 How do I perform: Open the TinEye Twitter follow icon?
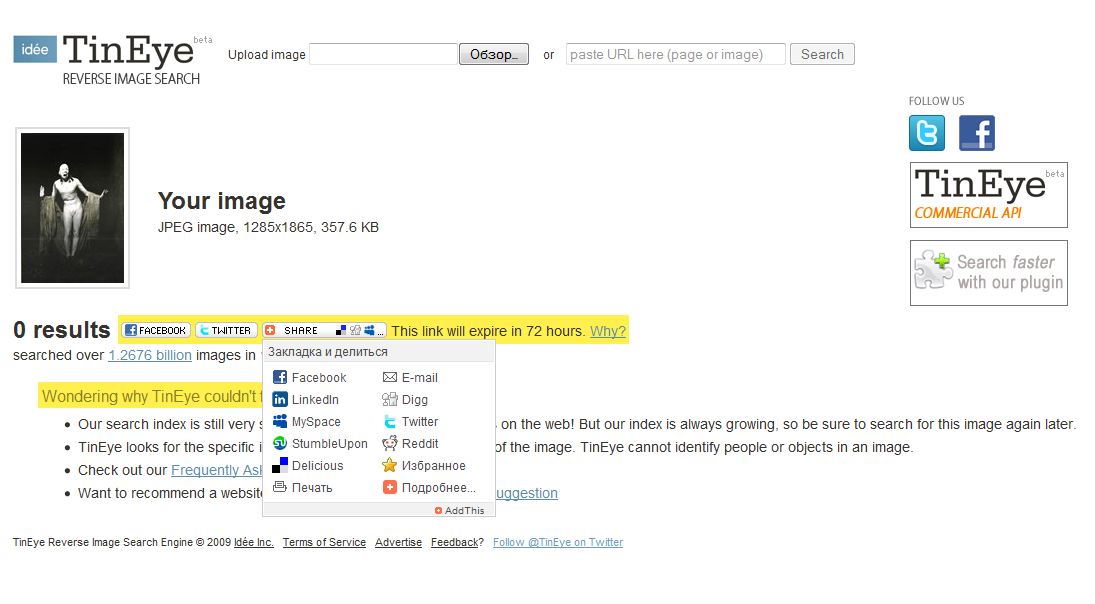pos(927,133)
